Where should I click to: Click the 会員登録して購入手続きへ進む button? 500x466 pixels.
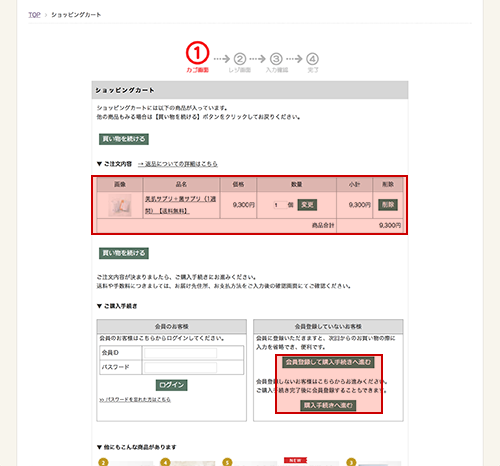pos(328,362)
